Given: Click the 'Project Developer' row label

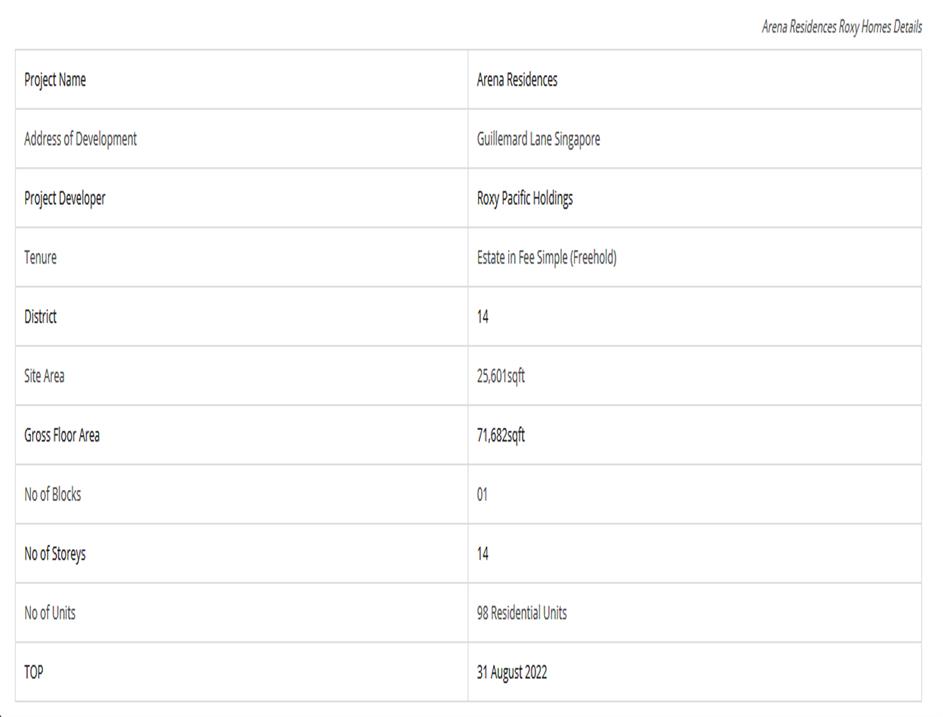Looking at the screenshot, I should 65,199.
